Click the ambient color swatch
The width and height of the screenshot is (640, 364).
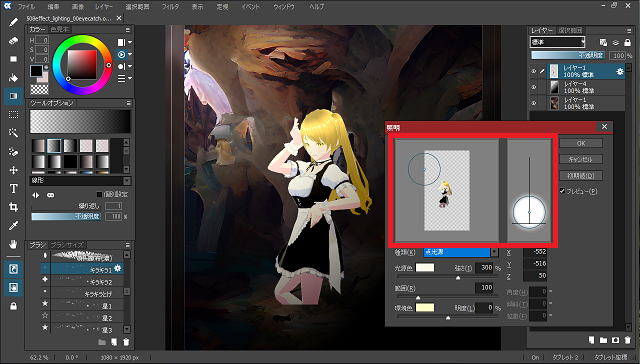[x=425, y=308]
